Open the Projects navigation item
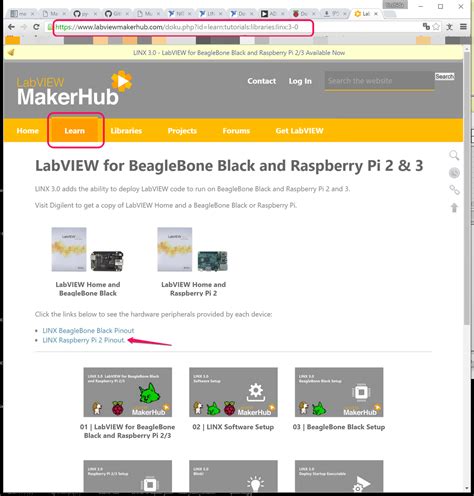474x496 pixels. [x=182, y=131]
